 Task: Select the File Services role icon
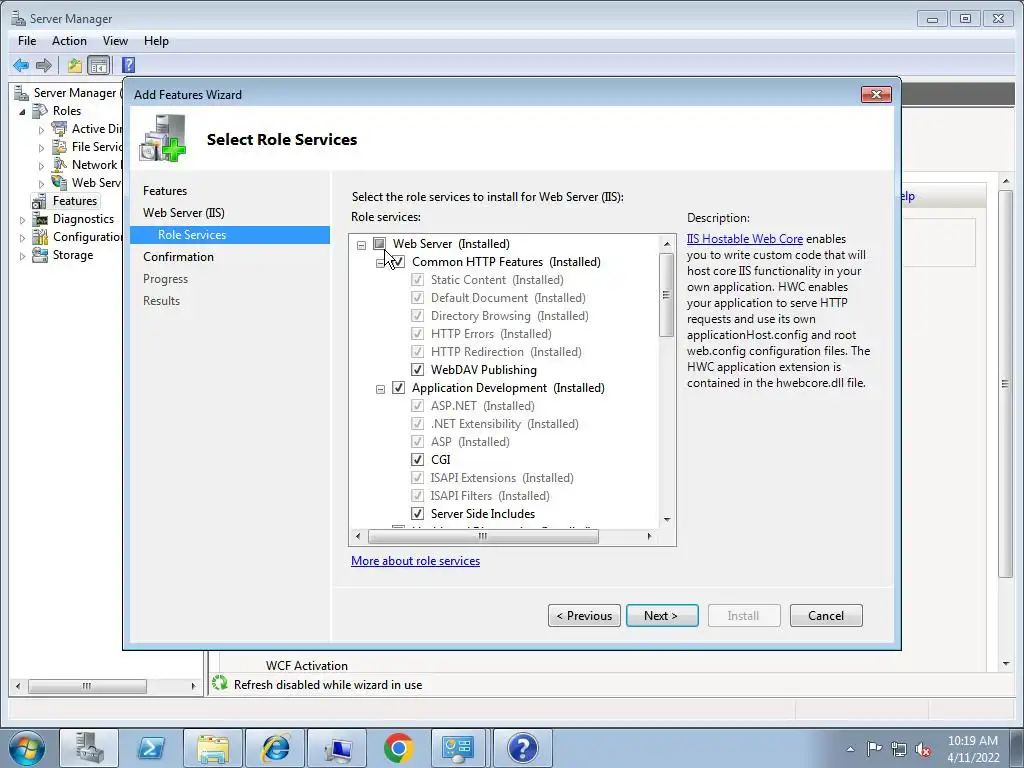click(x=59, y=147)
